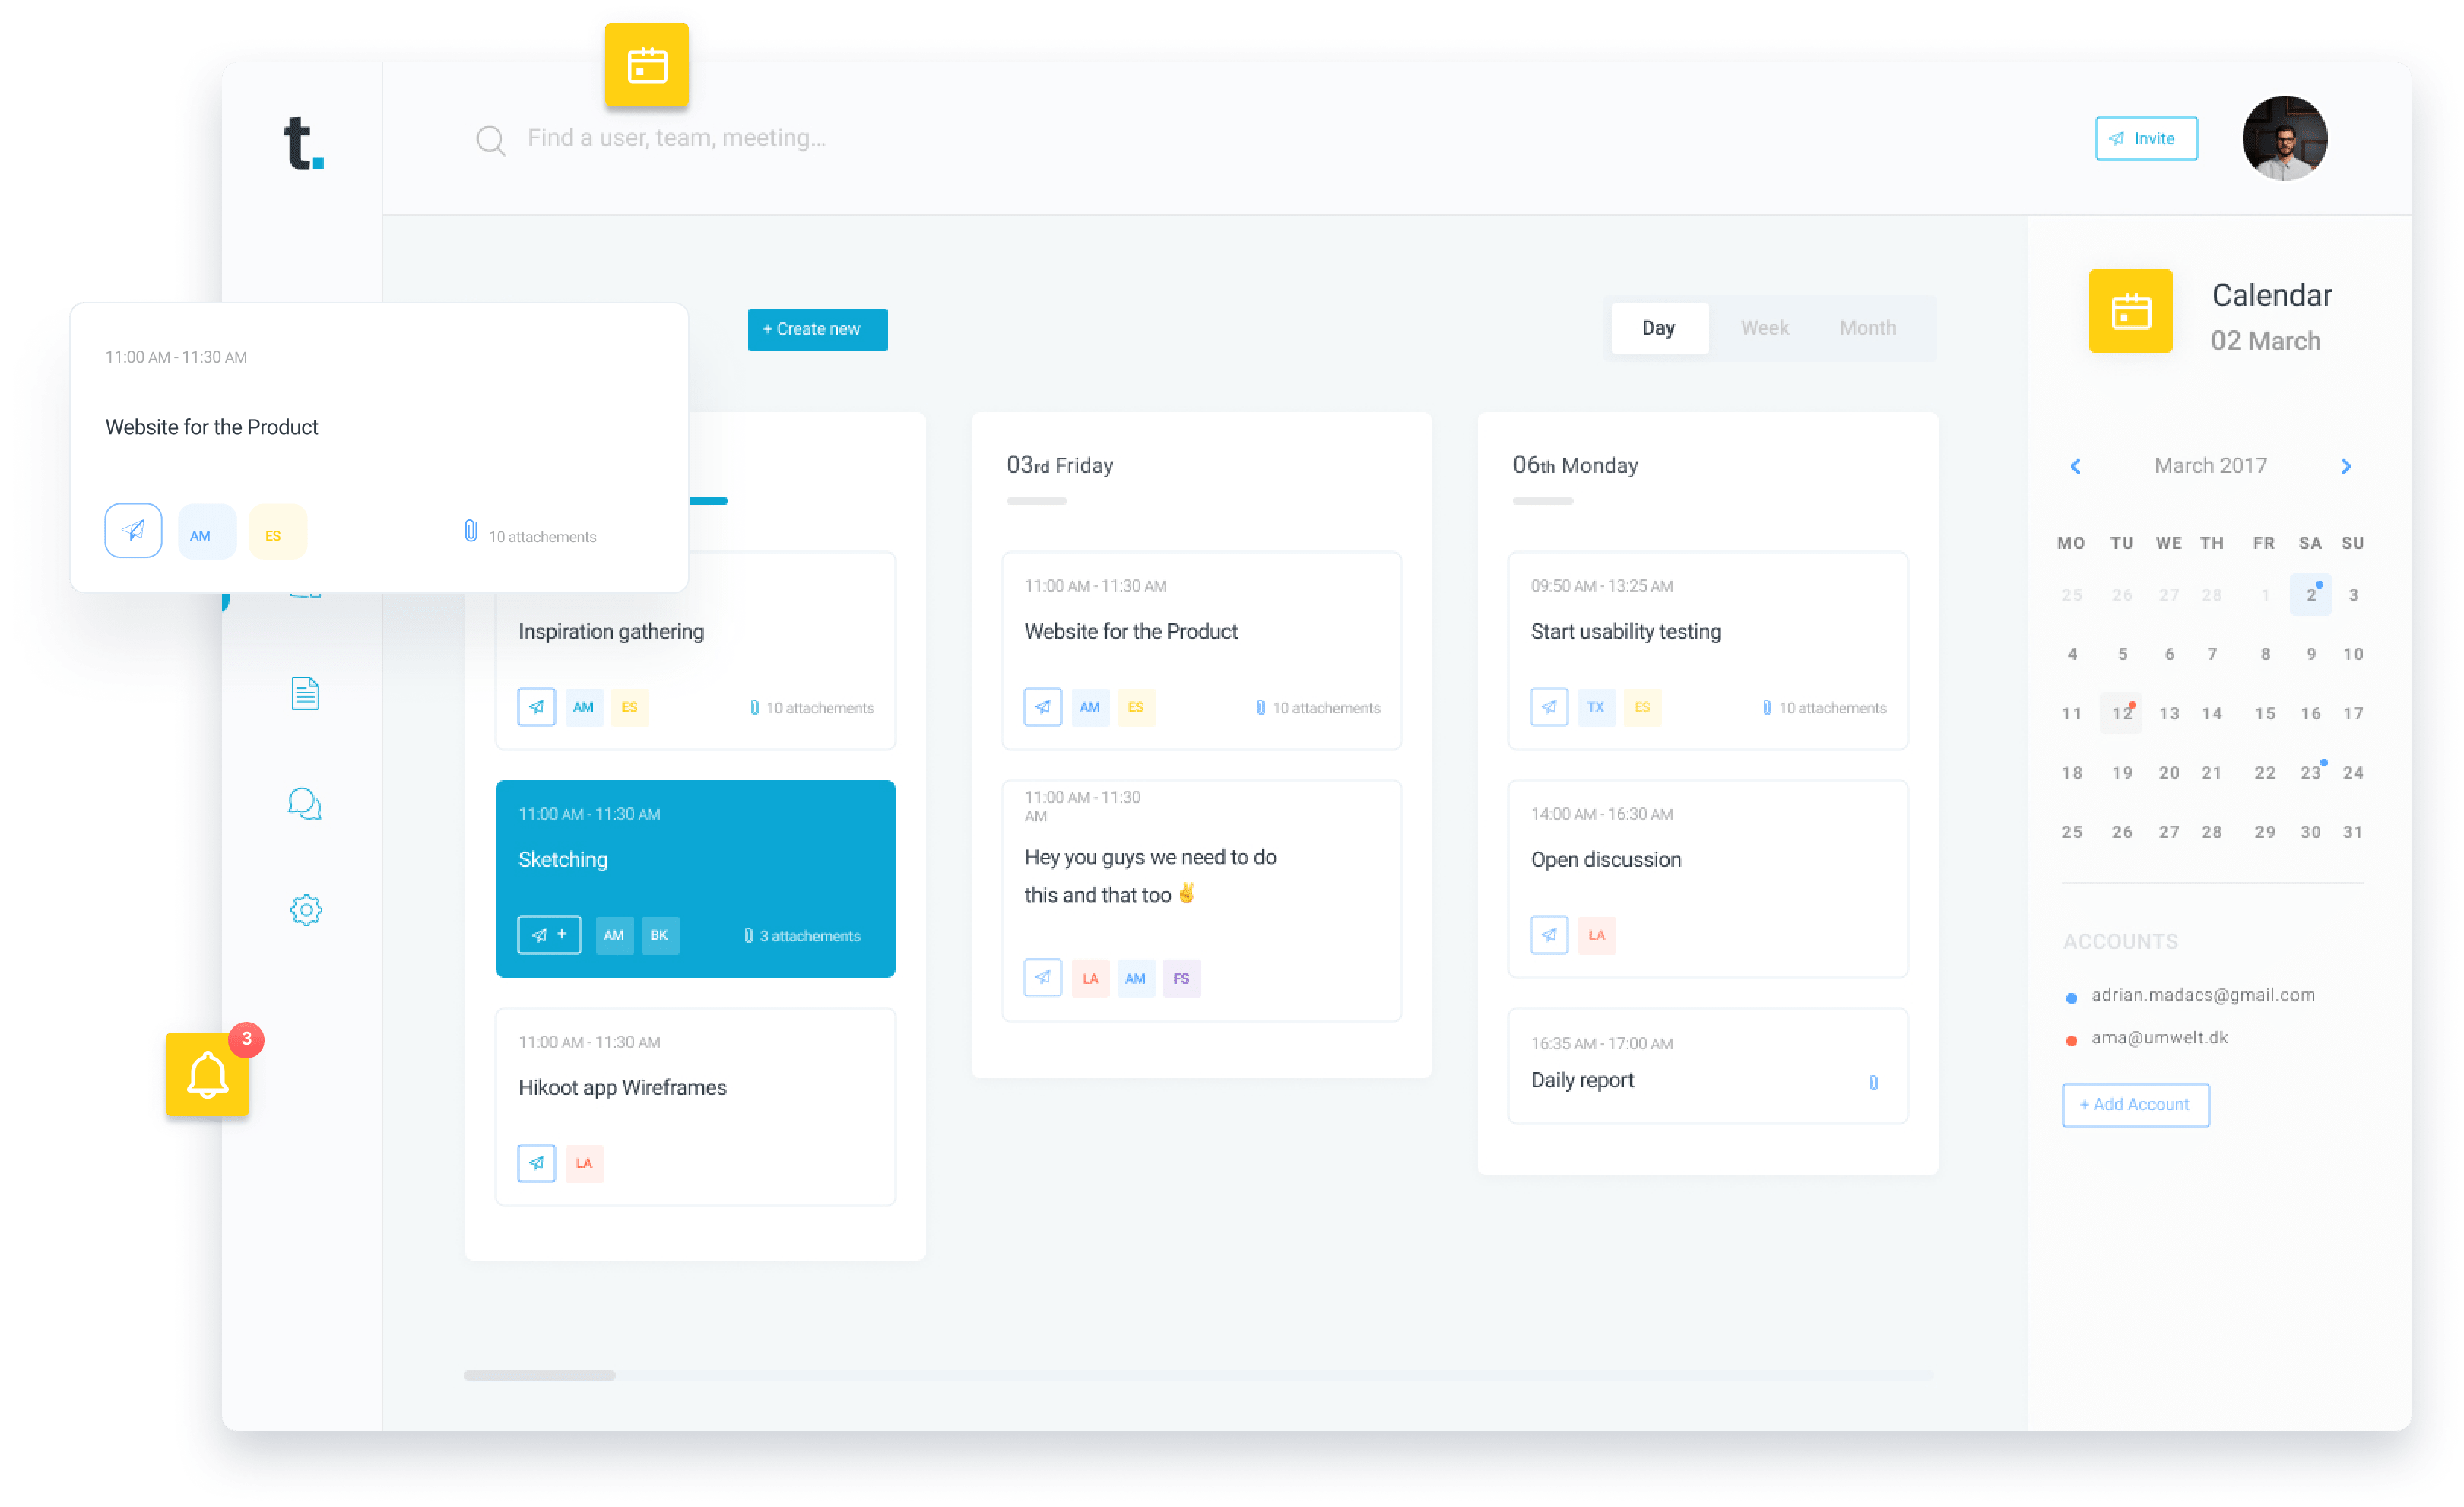
Task: Click the horizontal scrollbar thumb
Action: (540, 1375)
